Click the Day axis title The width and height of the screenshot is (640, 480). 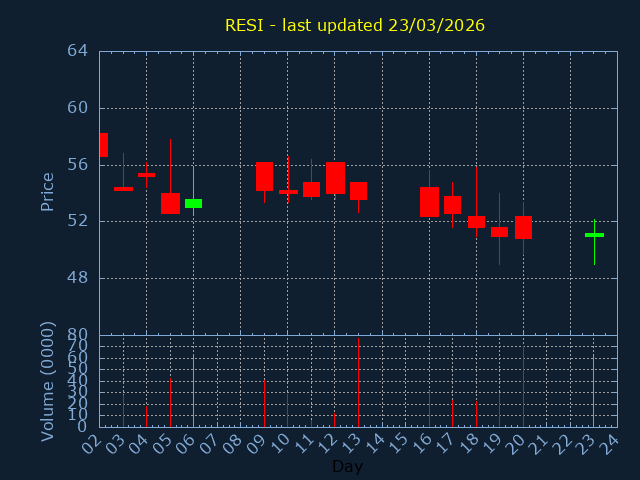pos(347,467)
